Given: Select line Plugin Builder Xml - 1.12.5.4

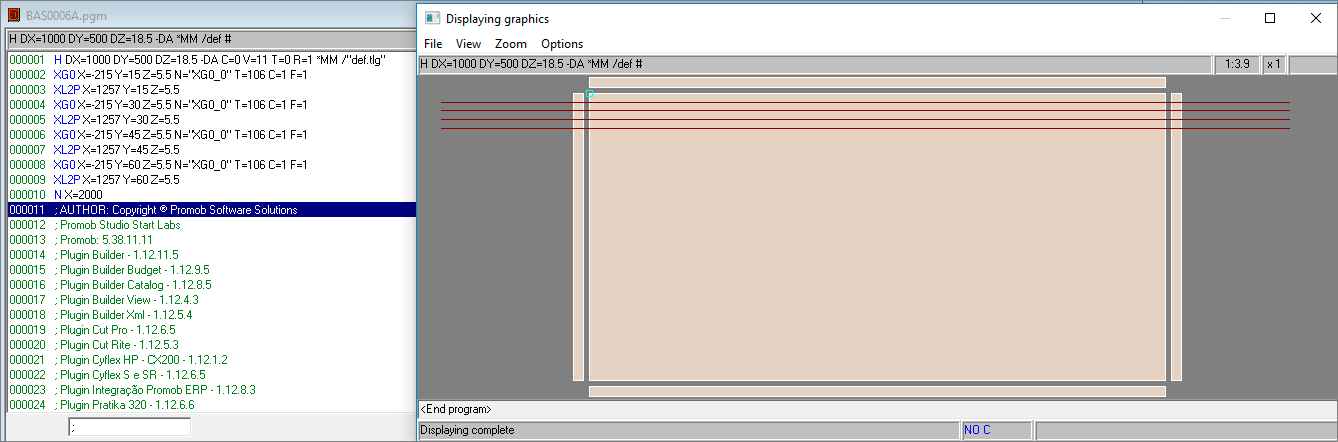Looking at the screenshot, I should [211, 315].
